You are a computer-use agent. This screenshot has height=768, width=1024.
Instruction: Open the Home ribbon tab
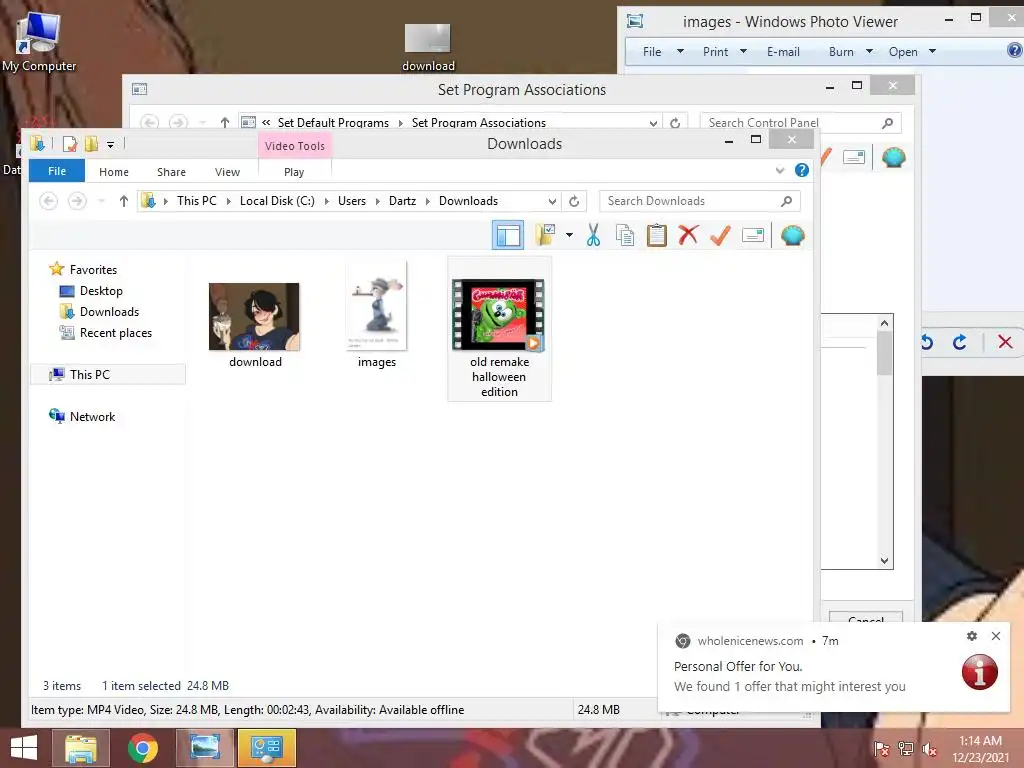(114, 172)
